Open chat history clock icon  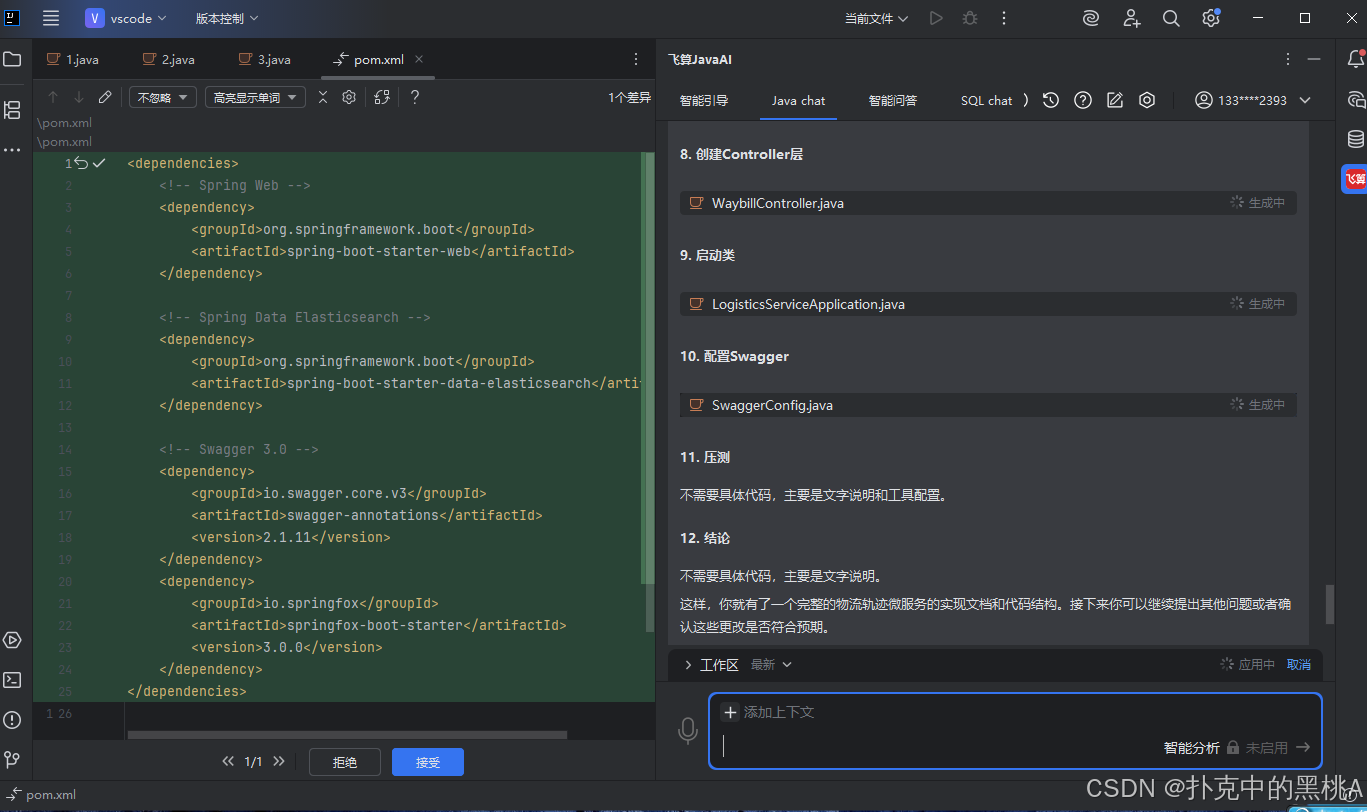pyautogui.click(x=1050, y=100)
